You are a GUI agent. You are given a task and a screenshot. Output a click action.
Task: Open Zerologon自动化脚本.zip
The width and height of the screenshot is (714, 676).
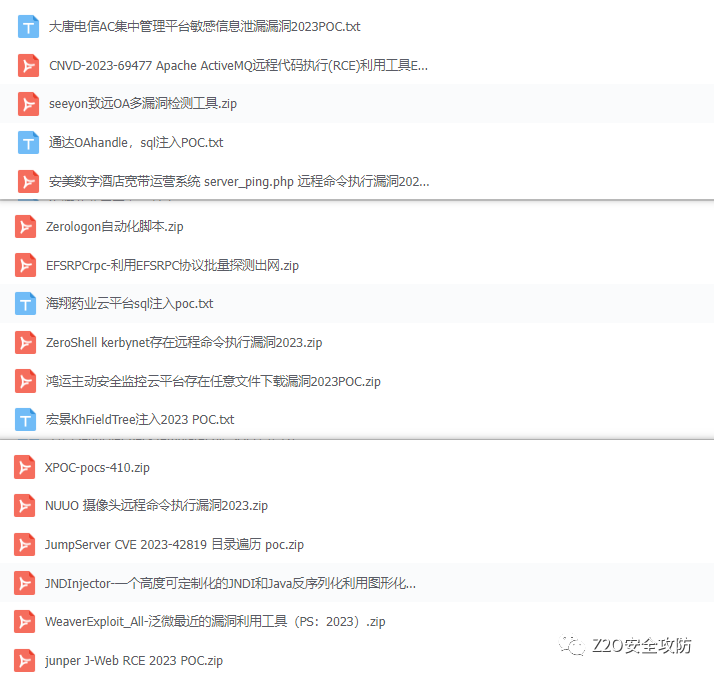pyautogui.click(x=115, y=226)
